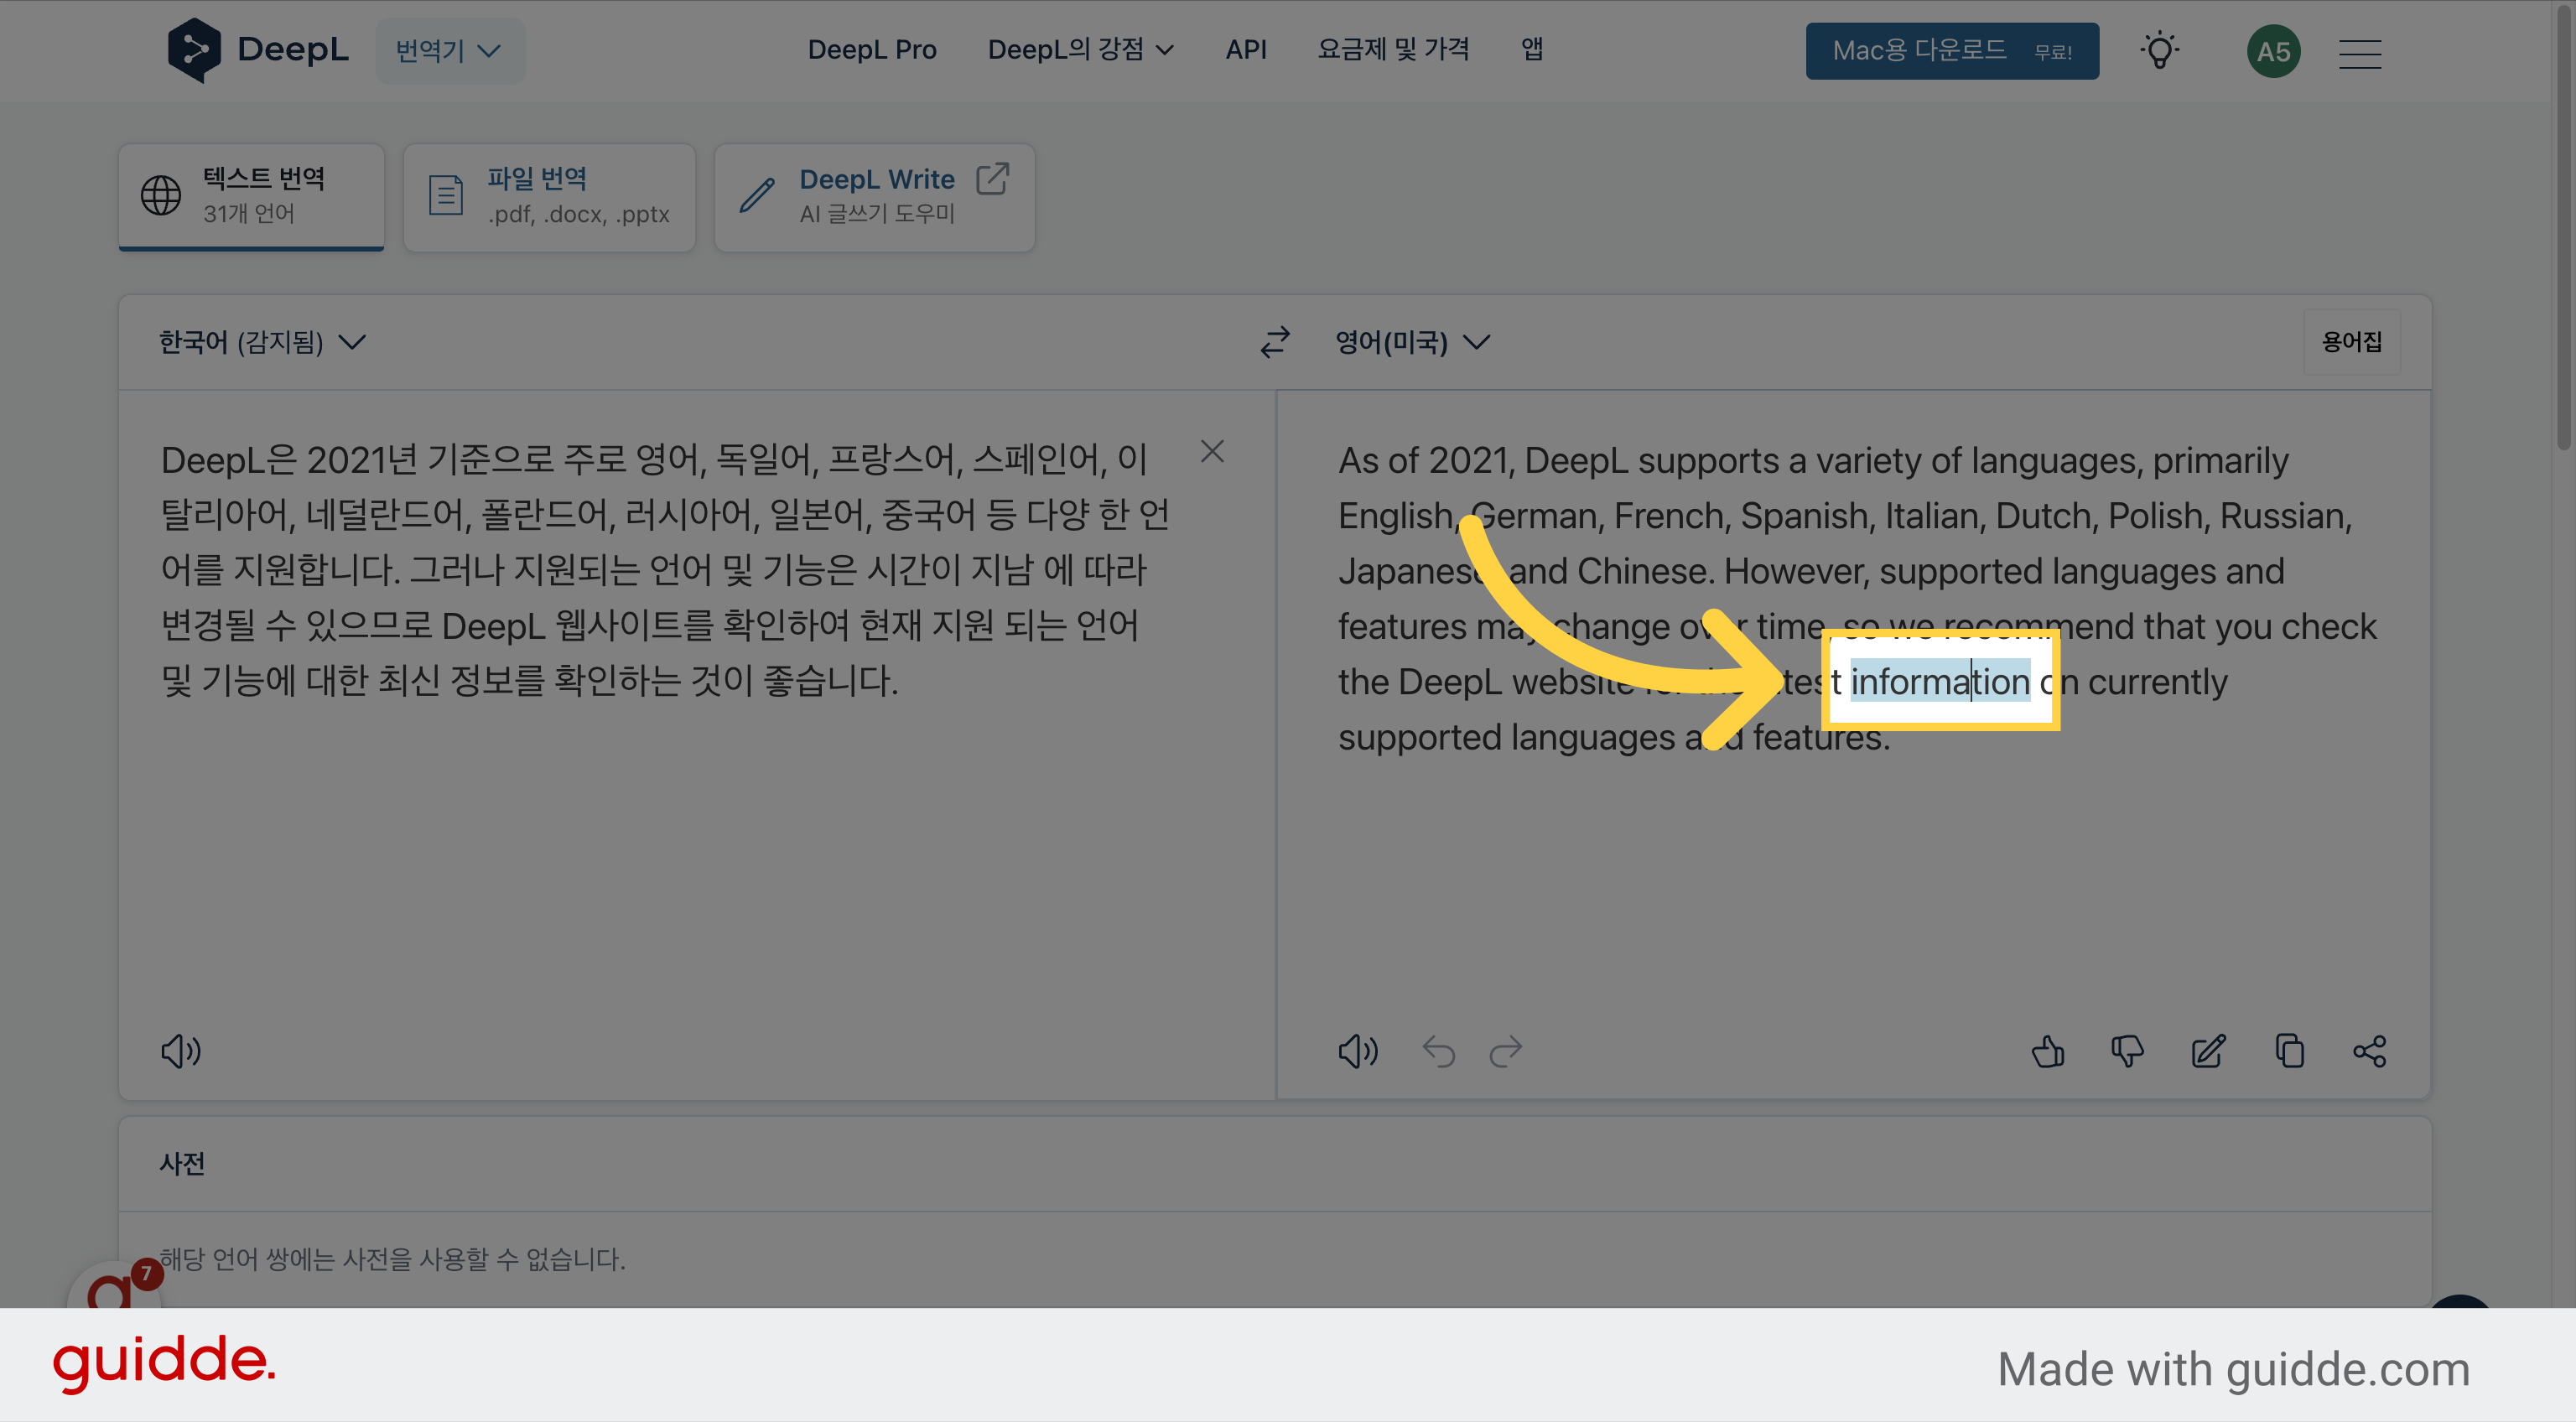Click the document icon on 파일 번역
The image size is (2576, 1422).
point(446,196)
